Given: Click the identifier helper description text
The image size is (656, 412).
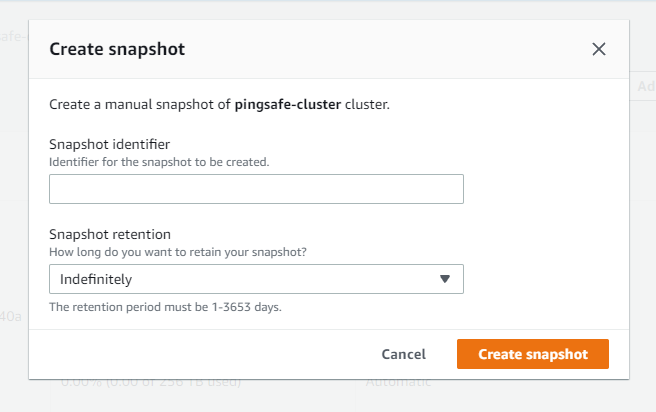Looking at the screenshot, I should 159,161.
